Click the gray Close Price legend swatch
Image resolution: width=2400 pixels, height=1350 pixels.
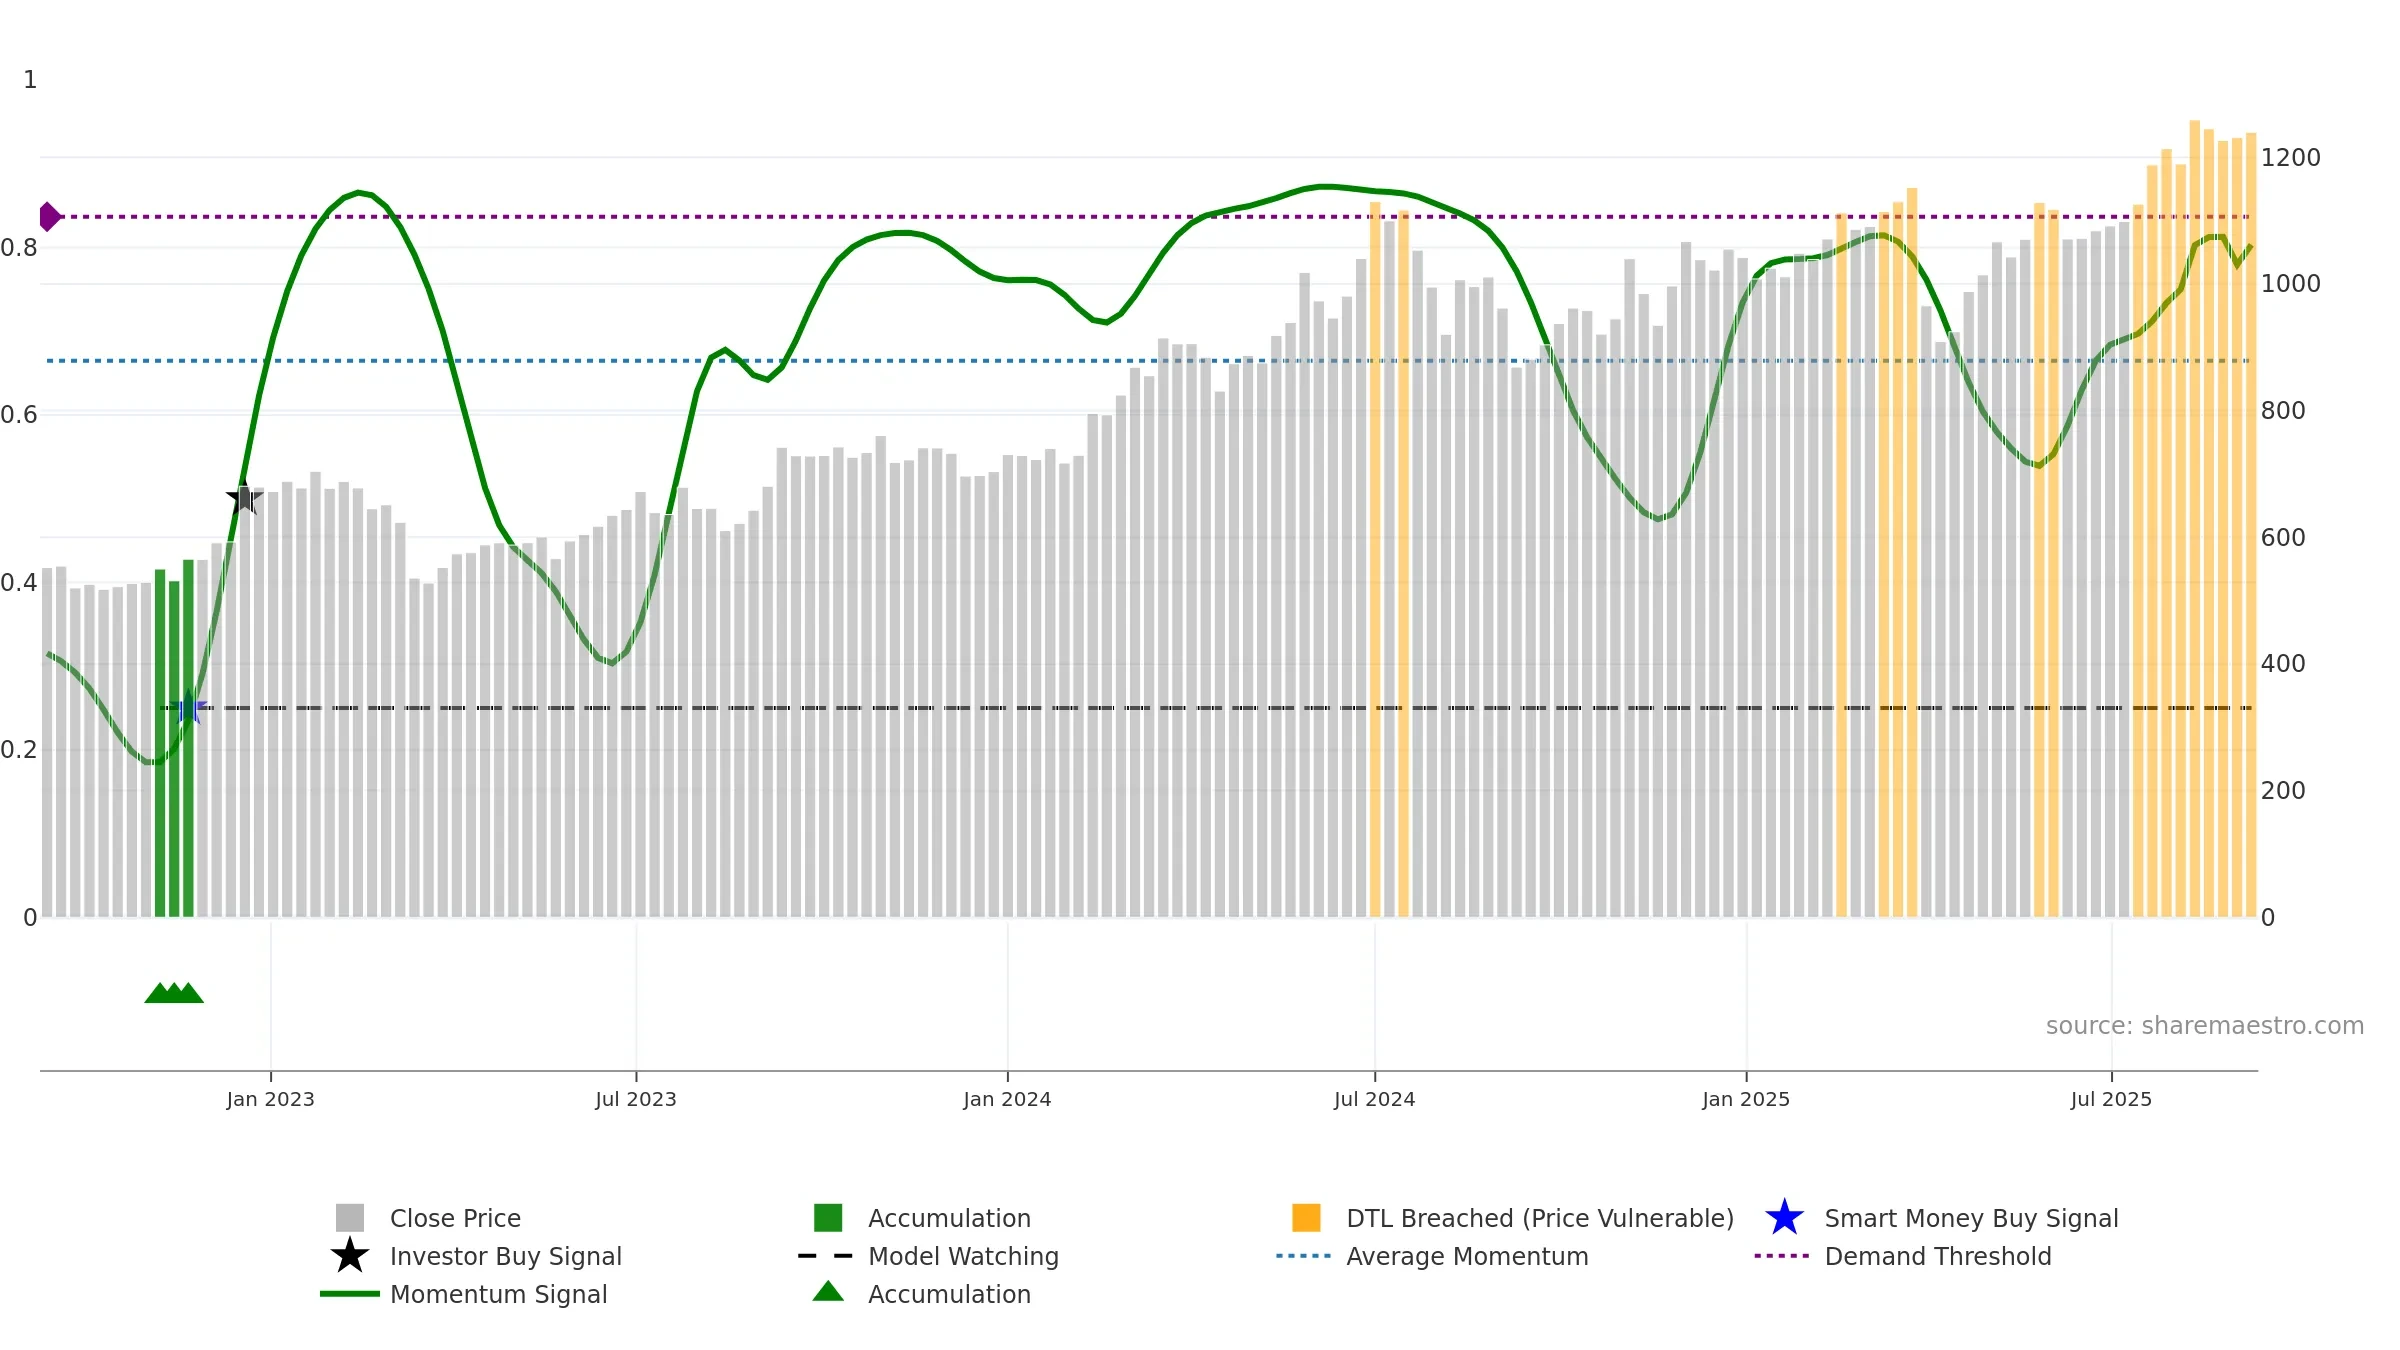[350, 1217]
